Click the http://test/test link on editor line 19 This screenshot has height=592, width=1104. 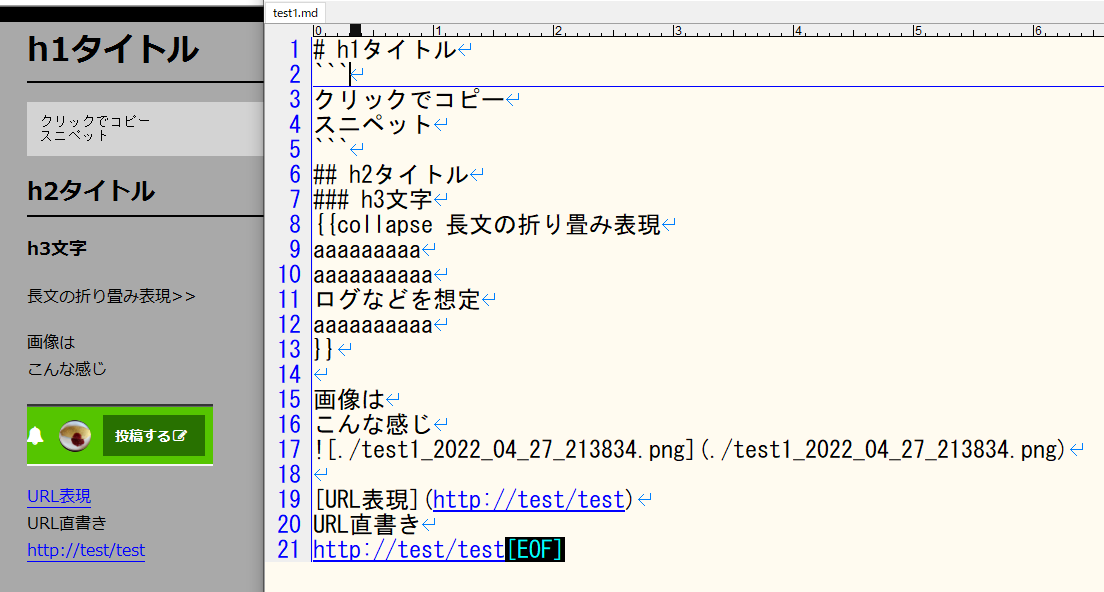pos(529,499)
